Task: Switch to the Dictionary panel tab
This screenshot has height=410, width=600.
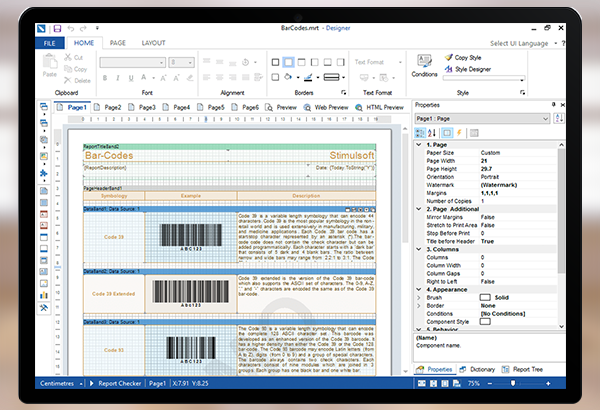Action: [x=477, y=369]
